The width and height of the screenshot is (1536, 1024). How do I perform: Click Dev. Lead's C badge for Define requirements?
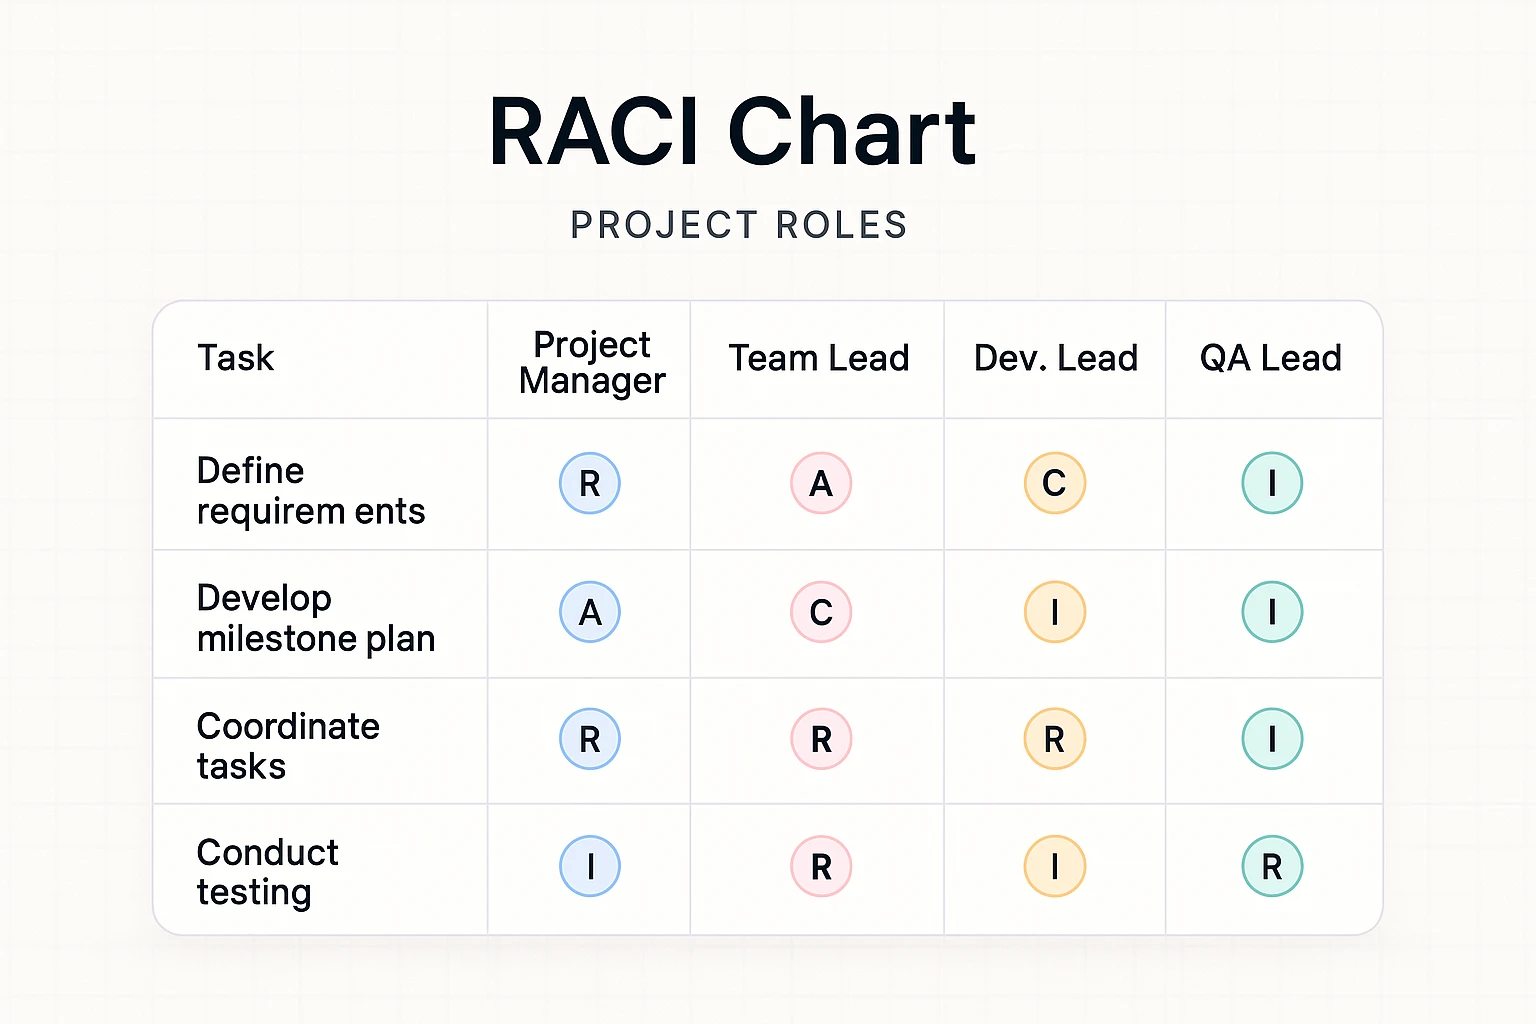1054,483
